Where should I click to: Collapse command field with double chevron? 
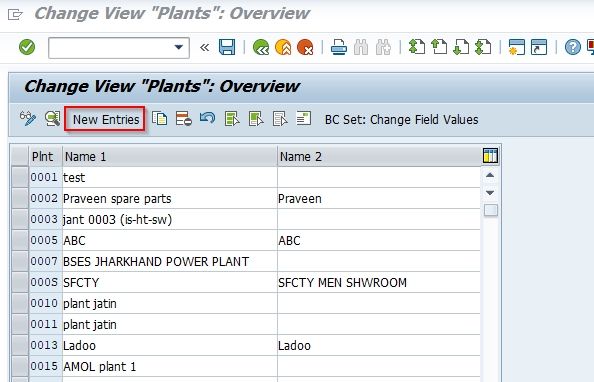[x=205, y=47]
